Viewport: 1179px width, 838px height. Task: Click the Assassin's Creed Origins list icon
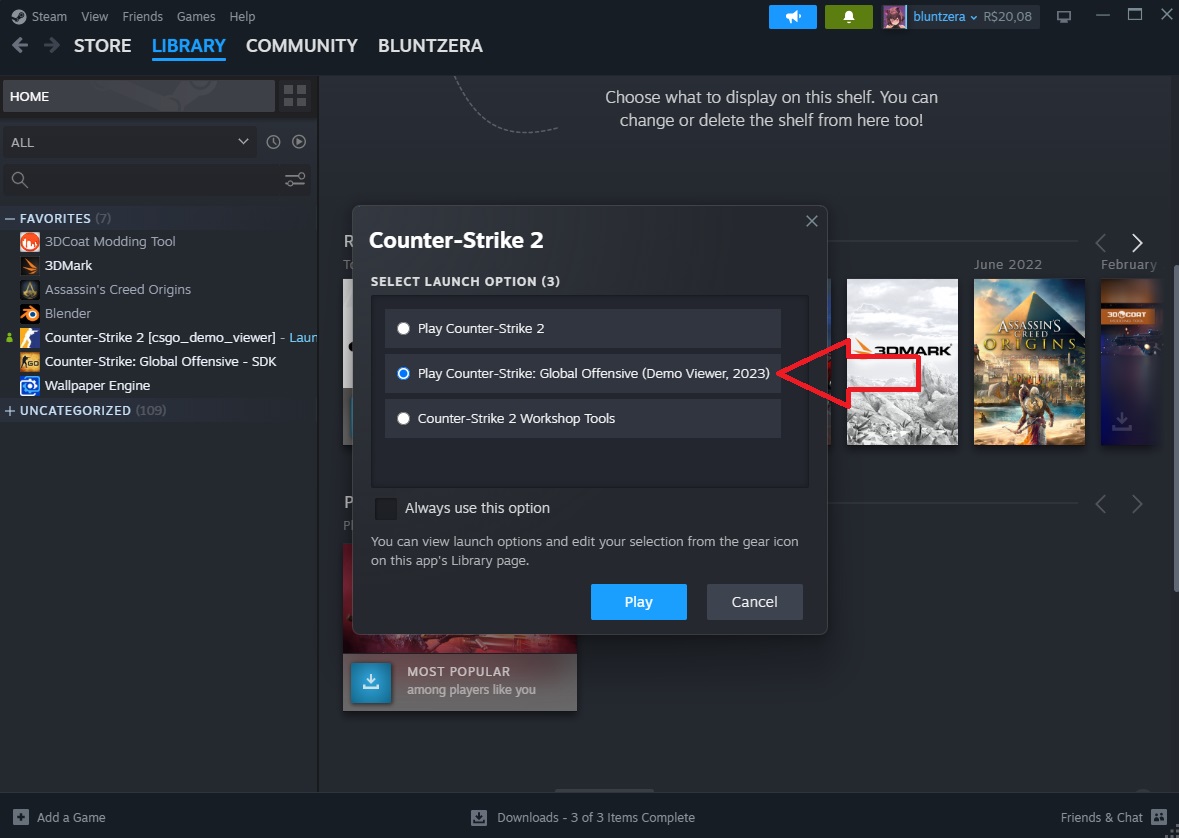click(x=29, y=290)
